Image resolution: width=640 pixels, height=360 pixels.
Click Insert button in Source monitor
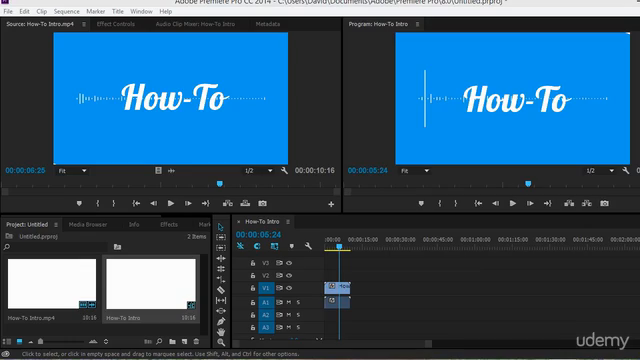pyautogui.click(x=228, y=203)
